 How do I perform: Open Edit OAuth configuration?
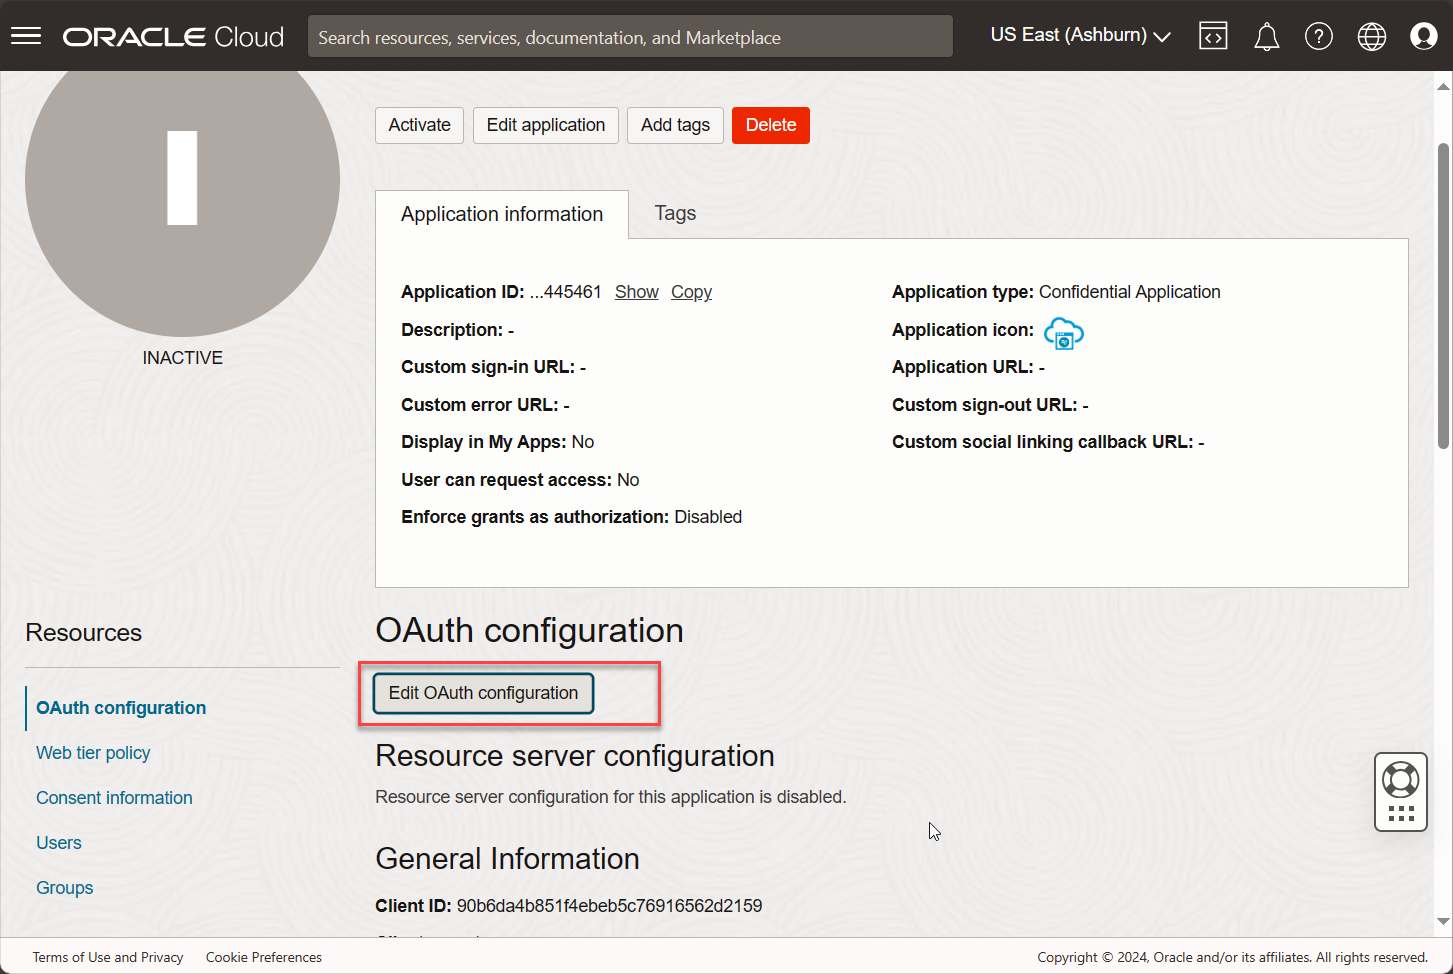pyautogui.click(x=483, y=693)
